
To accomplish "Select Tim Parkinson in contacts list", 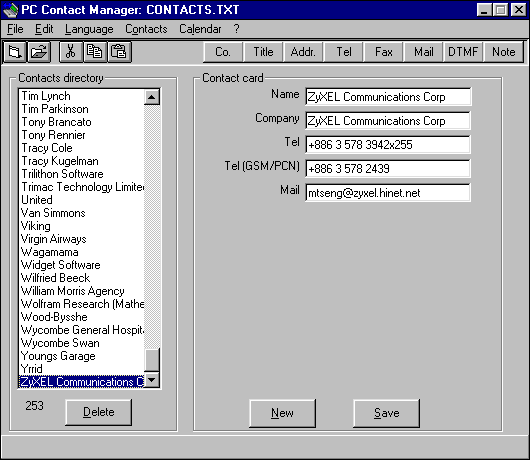I will (x=81, y=109).
